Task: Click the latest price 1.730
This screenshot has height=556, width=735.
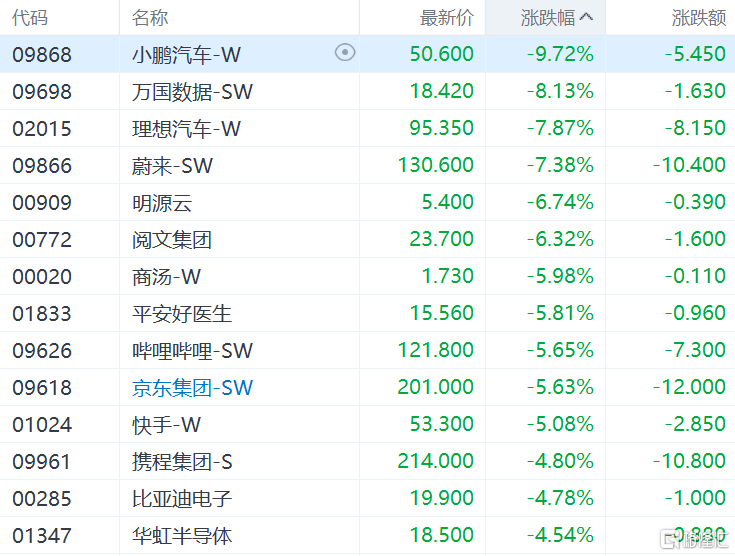Action: (x=448, y=276)
